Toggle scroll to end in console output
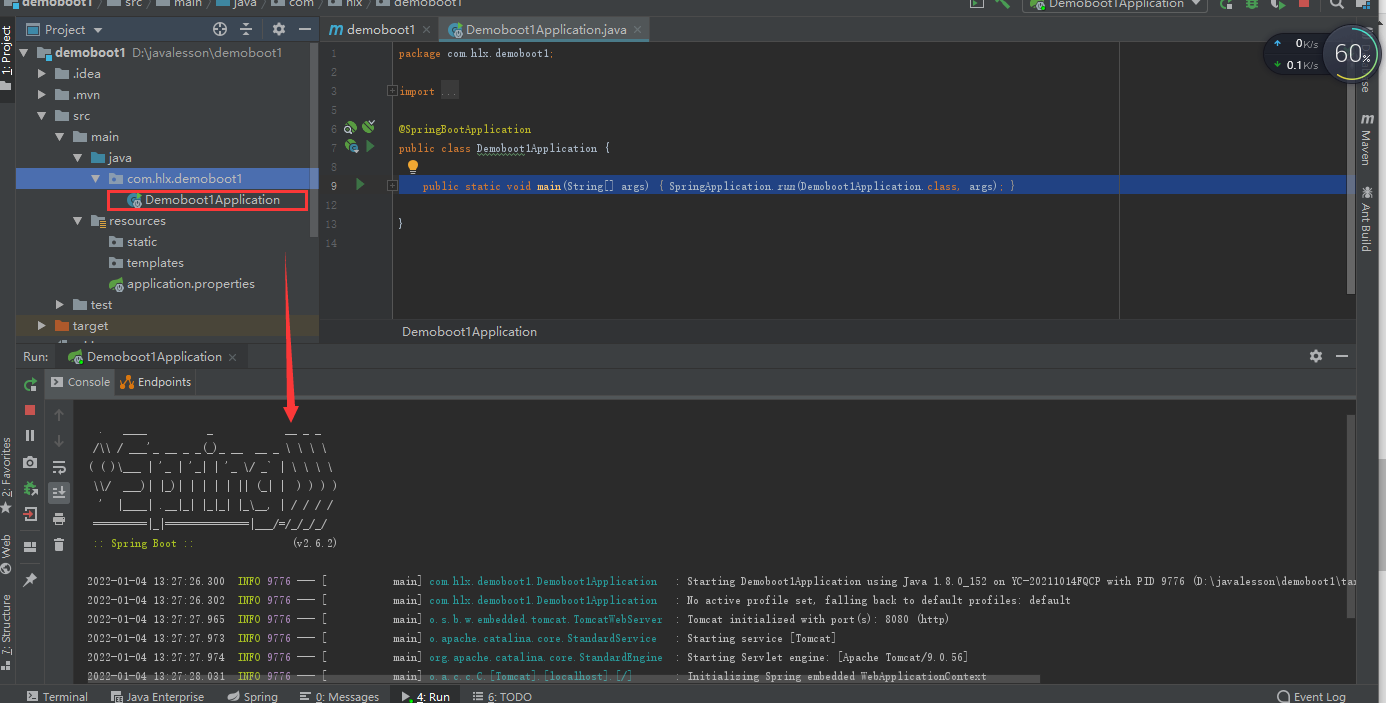The height and width of the screenshot is (703, 1386). (x=59, y=491)
